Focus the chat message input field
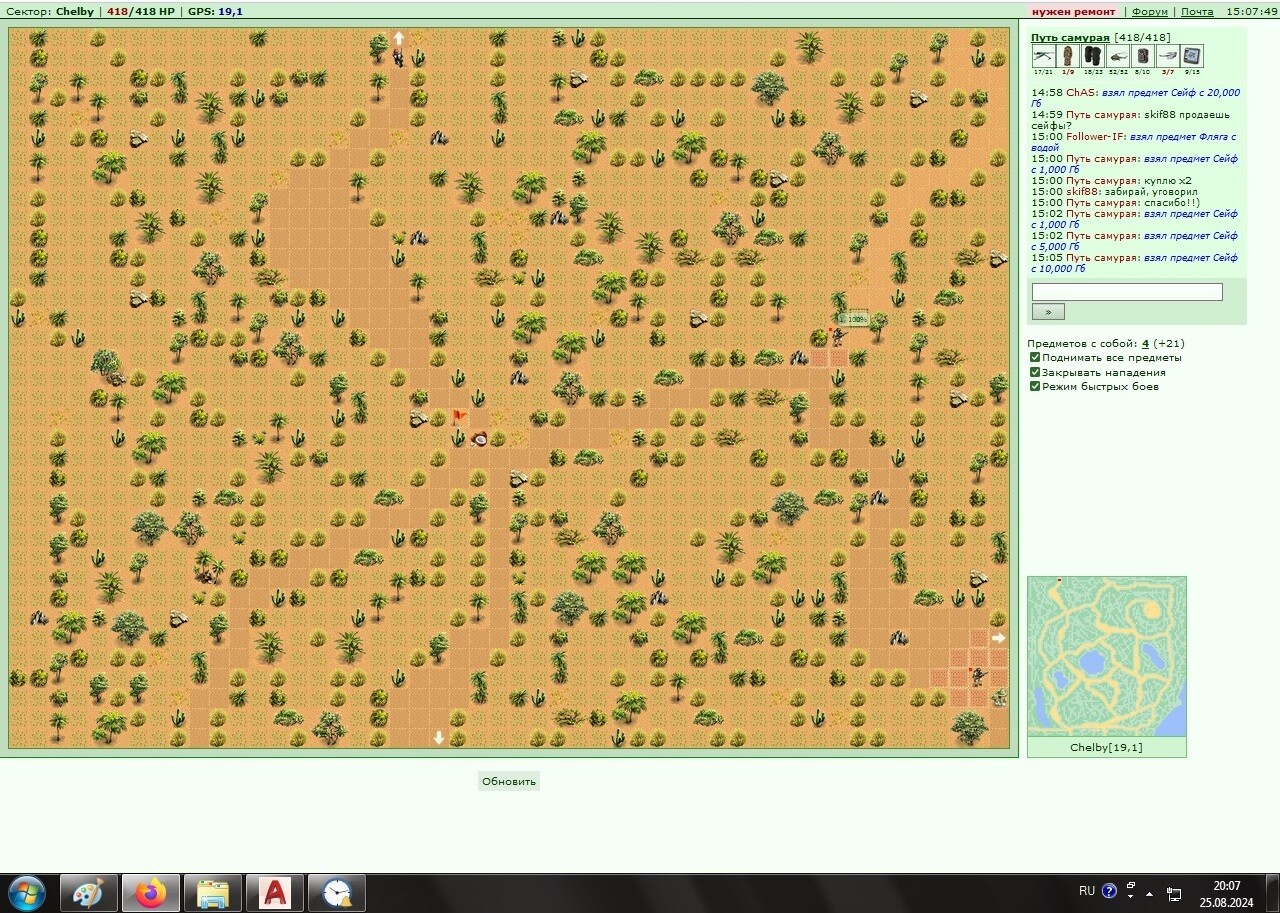This screenshot has height=913, width=1280. 1127,292
